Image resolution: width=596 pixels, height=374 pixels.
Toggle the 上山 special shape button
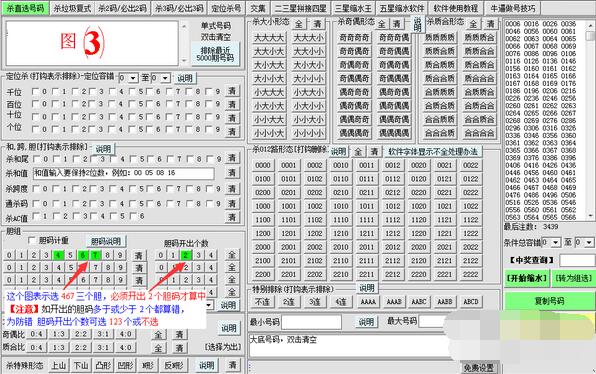[x=59, y=365]
